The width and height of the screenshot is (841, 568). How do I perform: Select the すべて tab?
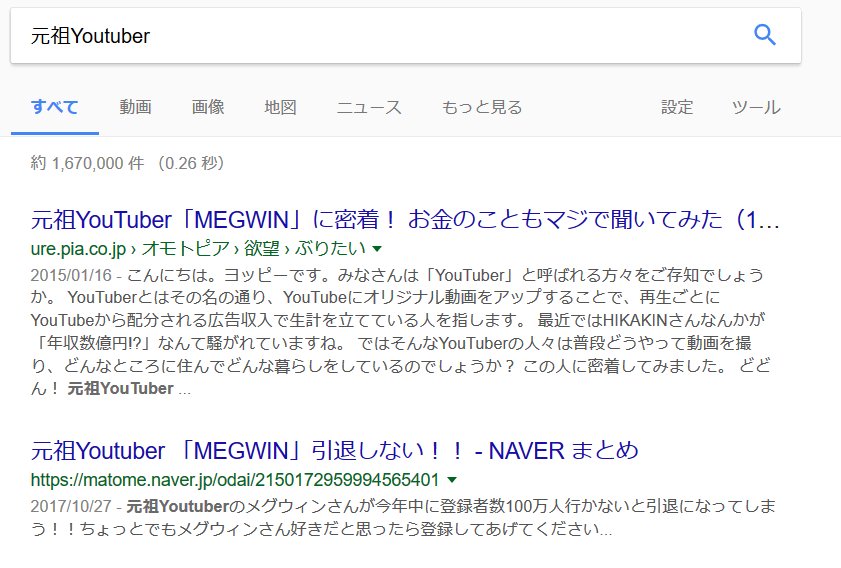click(54, 107)
